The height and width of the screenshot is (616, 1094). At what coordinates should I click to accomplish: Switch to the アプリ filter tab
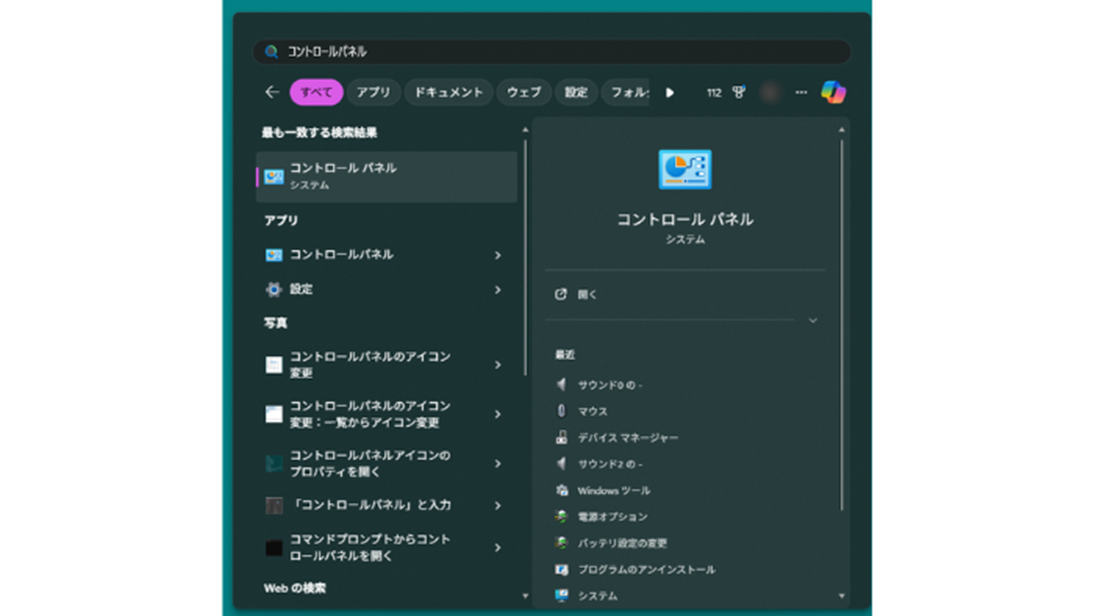click(373, 92)
